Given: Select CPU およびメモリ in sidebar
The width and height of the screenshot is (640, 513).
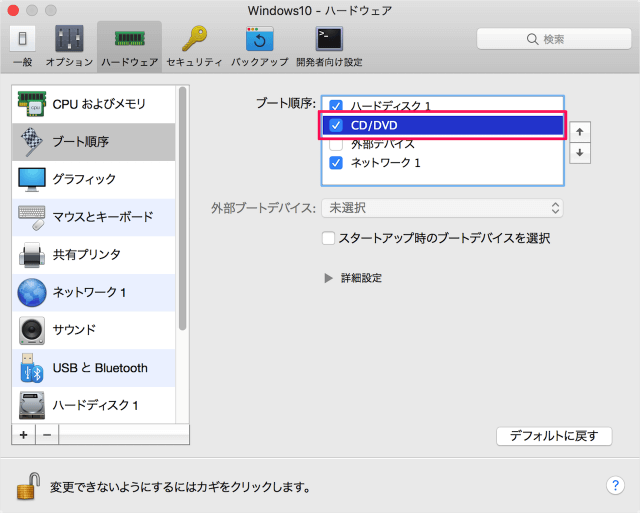Looking at the screenshot, I should pos(94,103).
